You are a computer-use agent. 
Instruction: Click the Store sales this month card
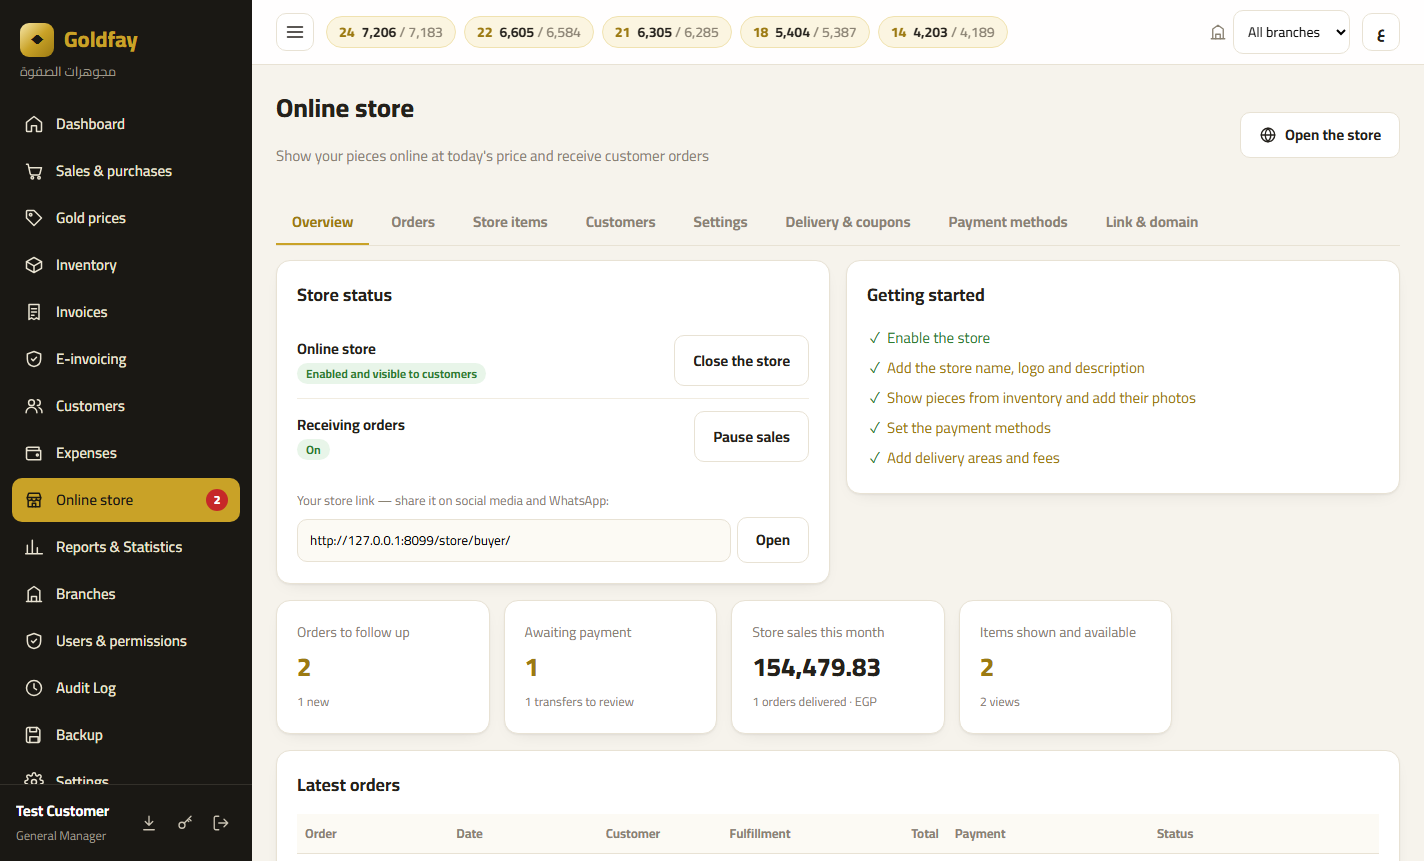click(x=838, y=667)
